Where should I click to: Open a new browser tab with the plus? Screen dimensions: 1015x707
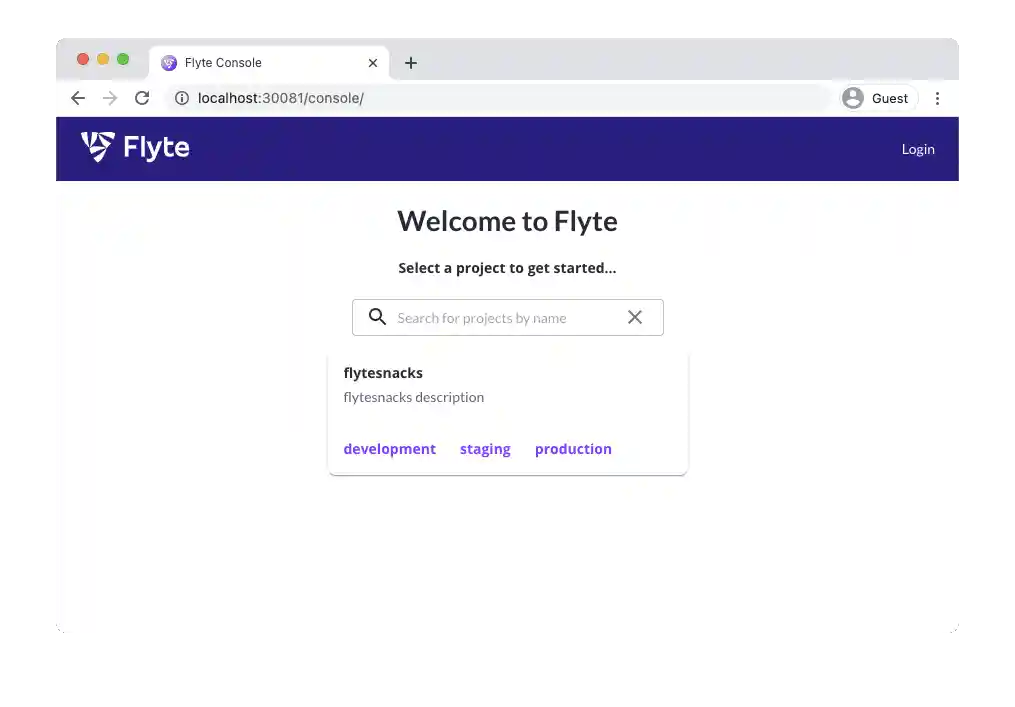tap(411, 62)
